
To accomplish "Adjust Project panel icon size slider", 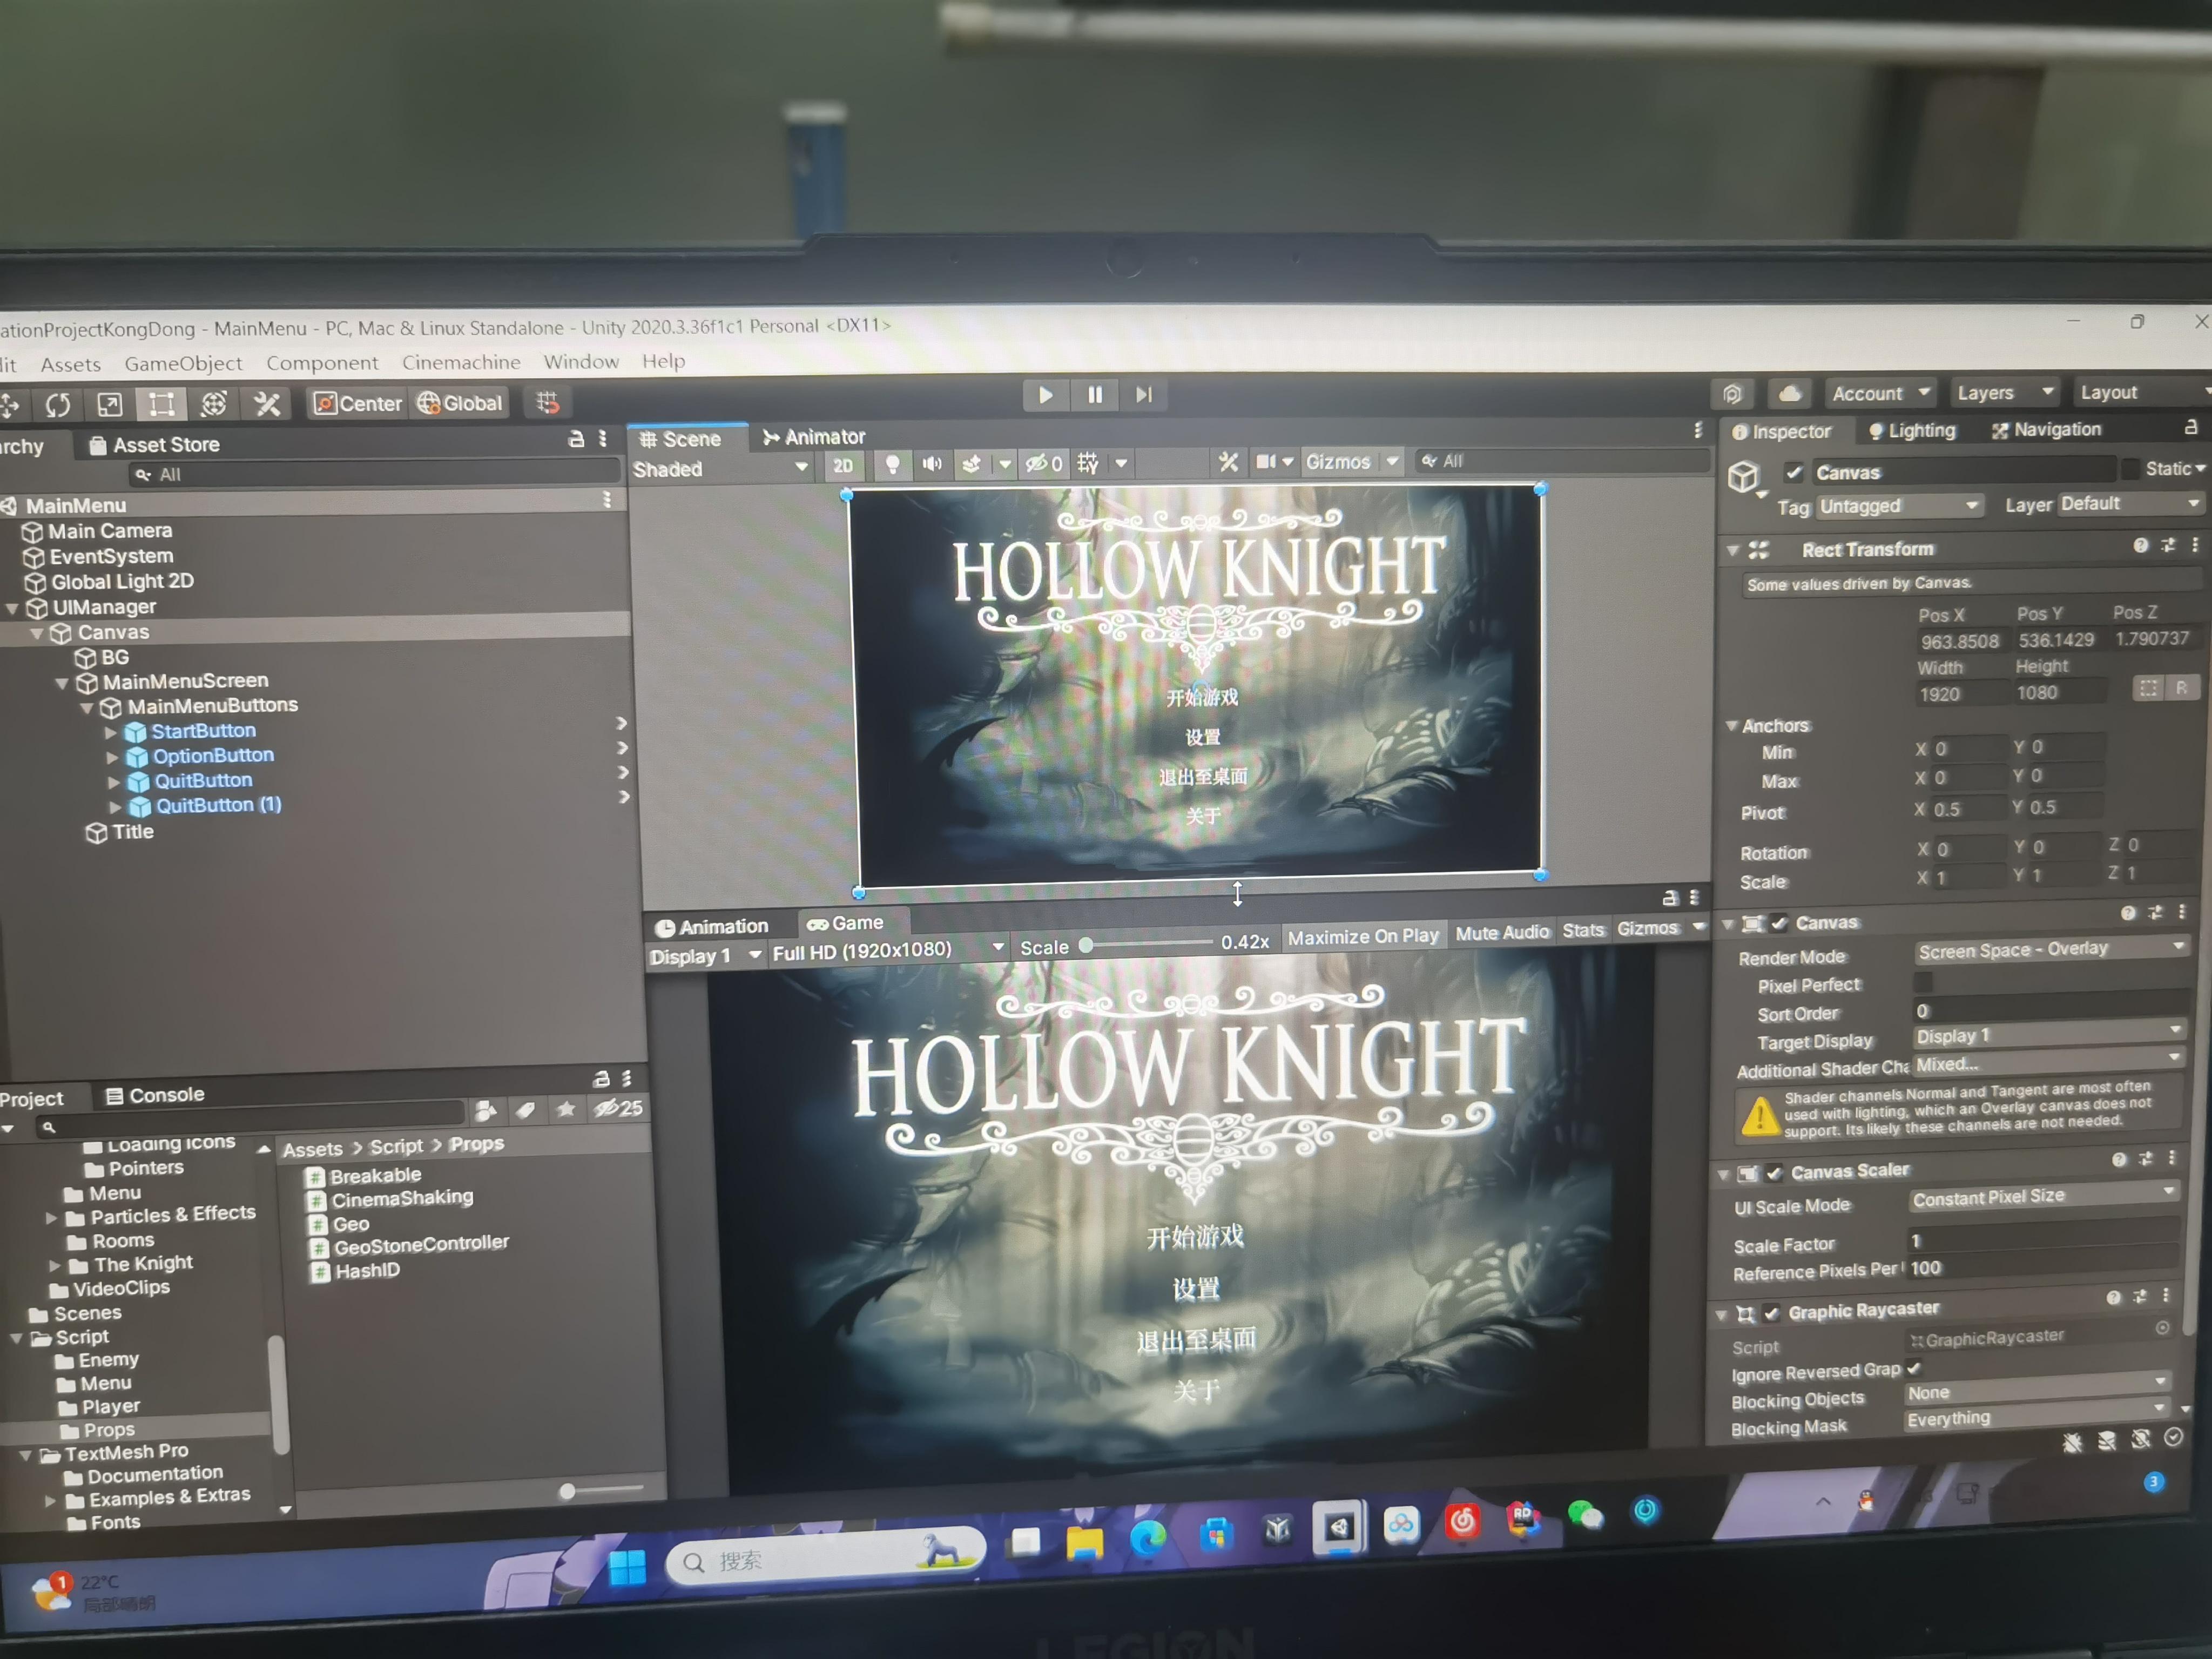I will coord(602,1490).
